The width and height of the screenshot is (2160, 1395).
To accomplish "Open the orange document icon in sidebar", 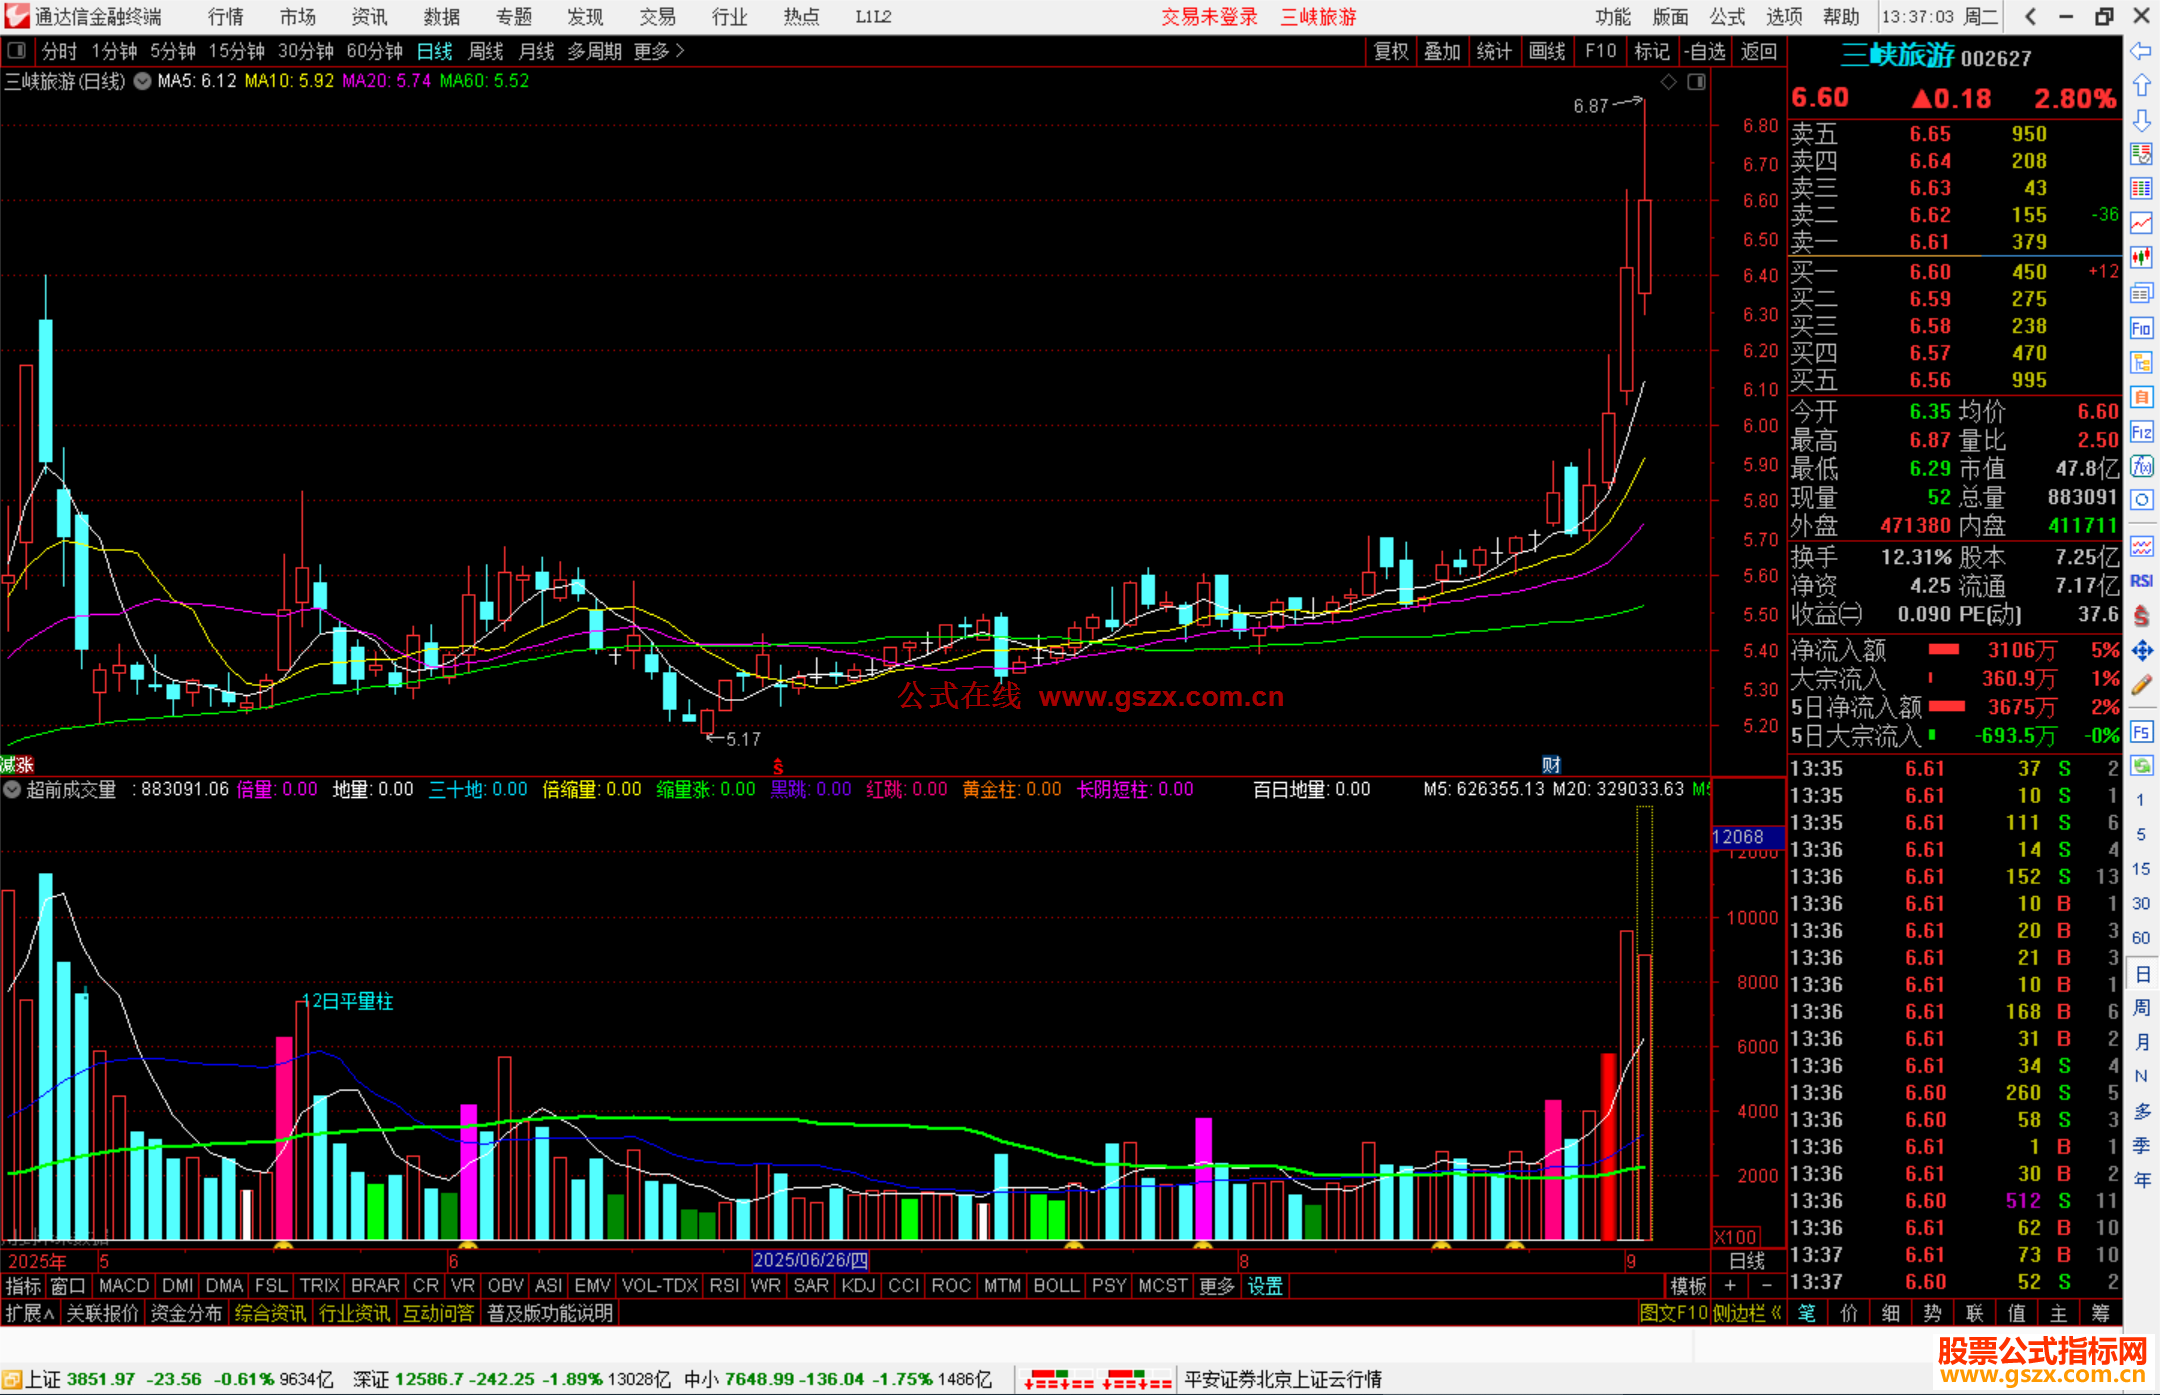I will [2141, 397].
